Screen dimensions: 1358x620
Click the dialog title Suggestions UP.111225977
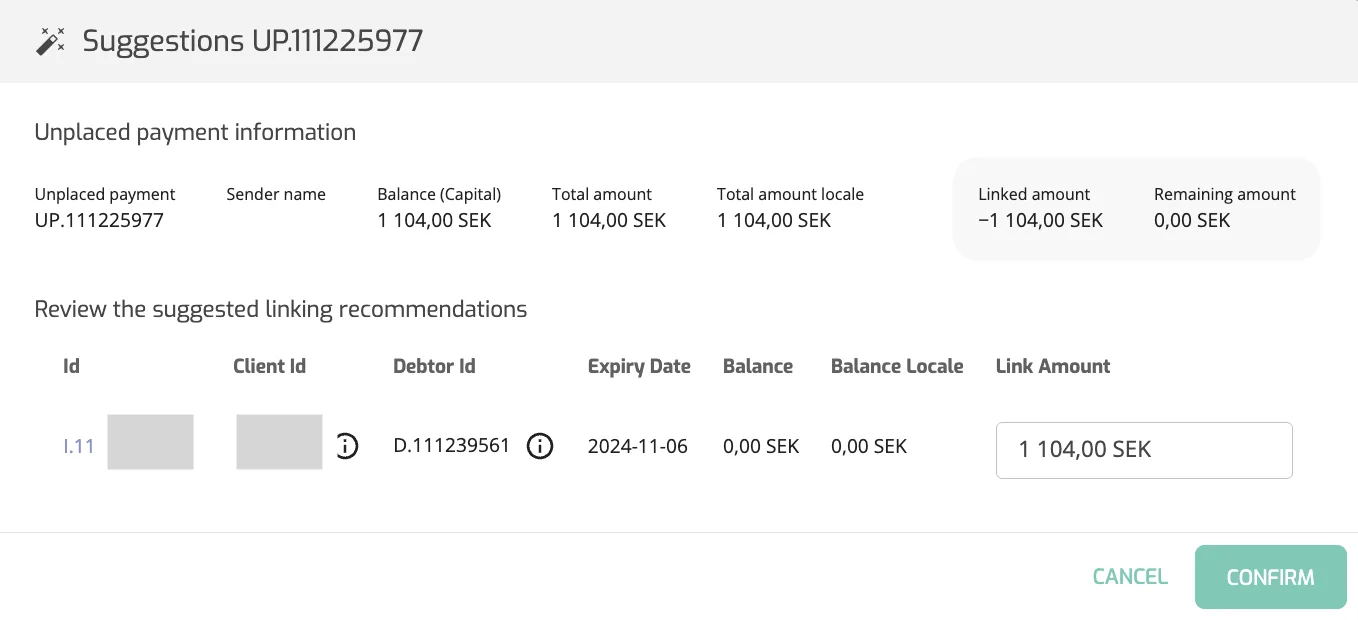point(253,41)
